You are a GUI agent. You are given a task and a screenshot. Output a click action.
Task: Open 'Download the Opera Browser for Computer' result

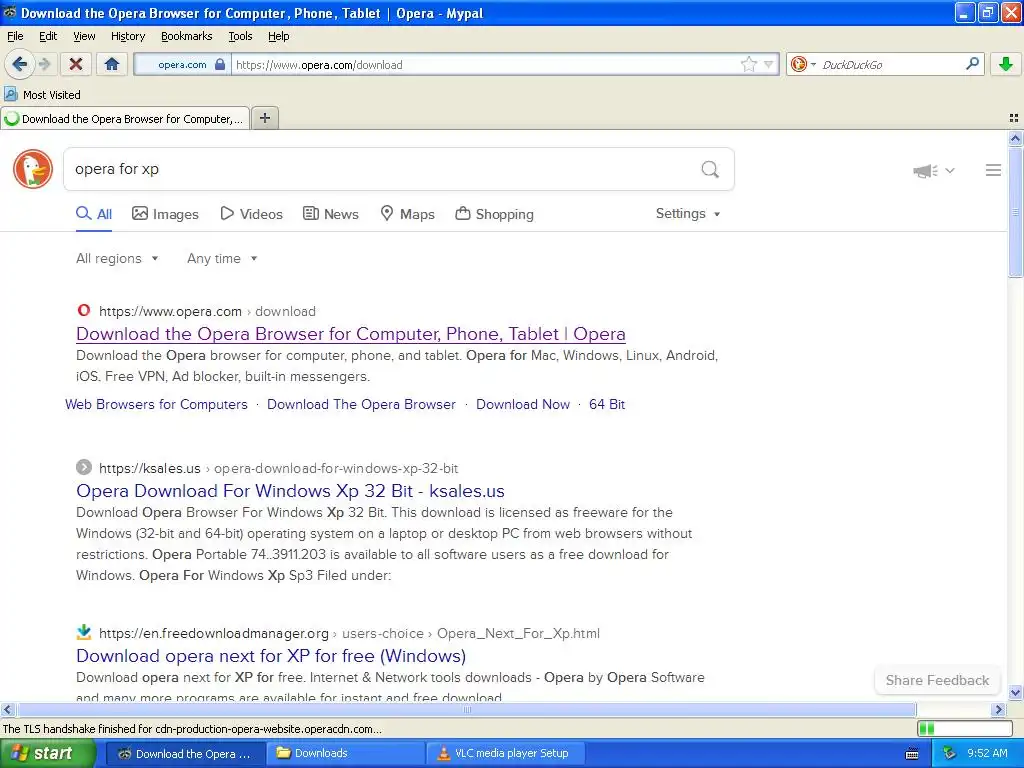pyautogui.click(x=351, y=334)
